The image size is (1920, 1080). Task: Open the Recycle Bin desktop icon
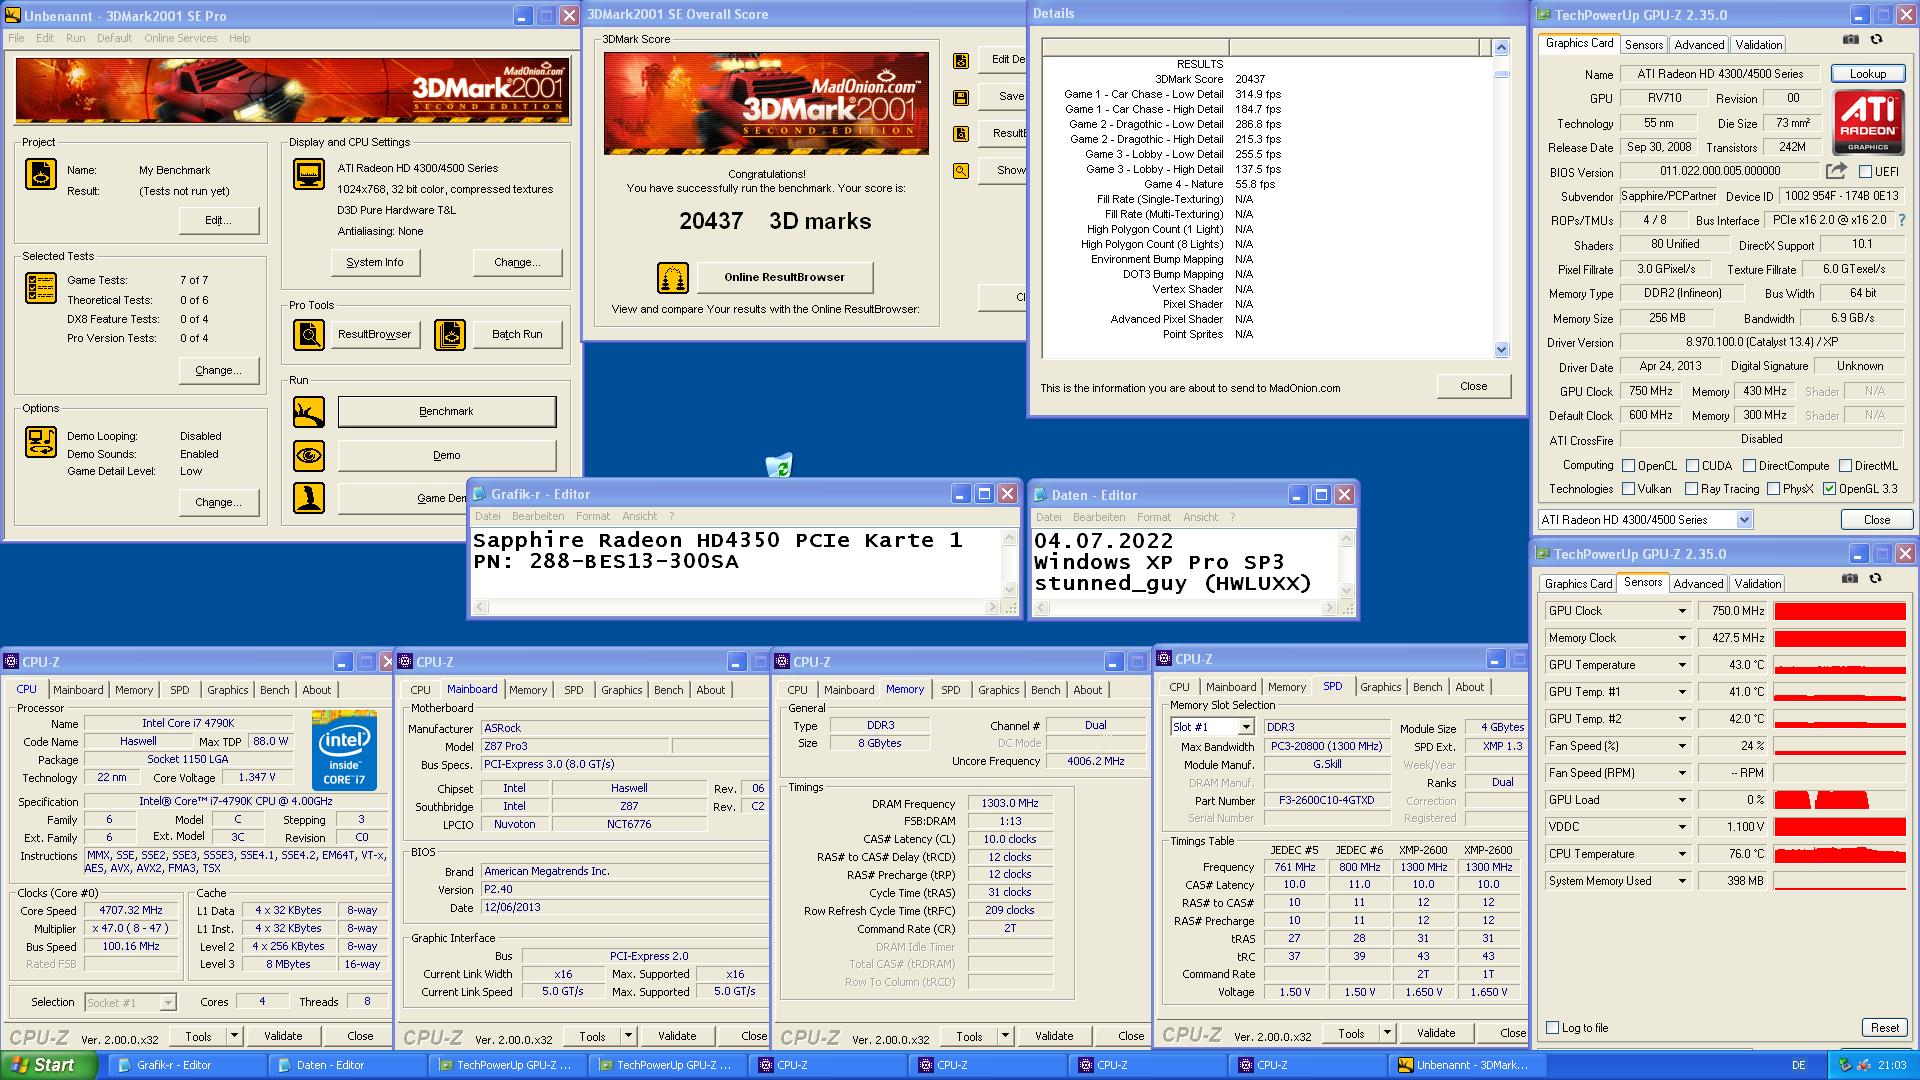(x=779, y=464)
